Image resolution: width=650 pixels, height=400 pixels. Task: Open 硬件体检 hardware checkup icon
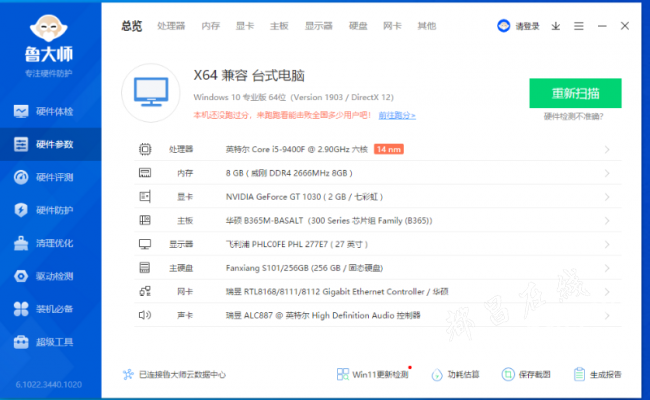[21, 111]
